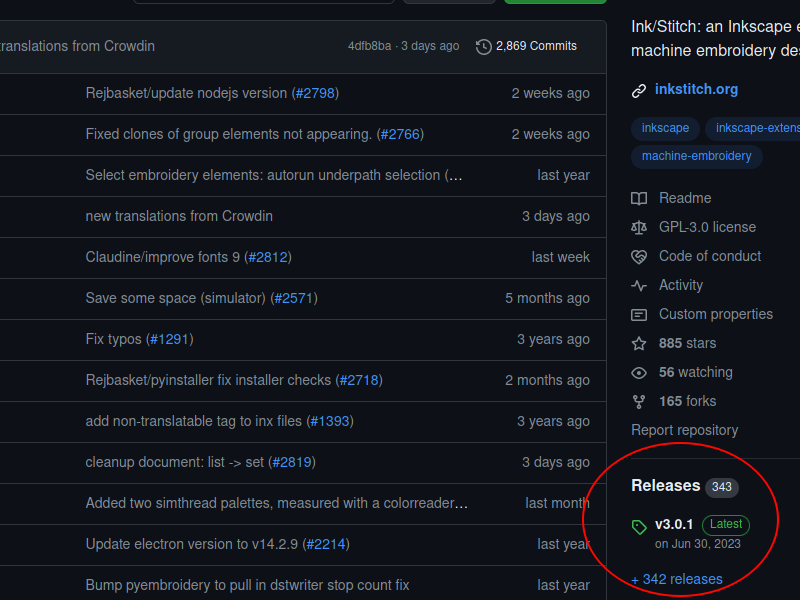Visit the inkstitch.org website link
Screen dimensions: 800x600
[696, 89]
